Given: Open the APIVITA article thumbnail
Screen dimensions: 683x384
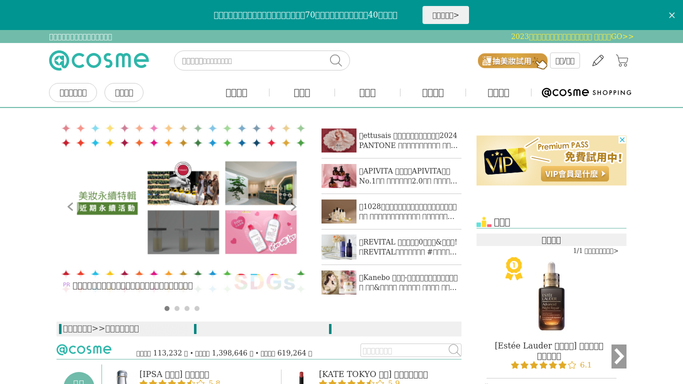Looking at the screenshot, I should click(338, 176).
